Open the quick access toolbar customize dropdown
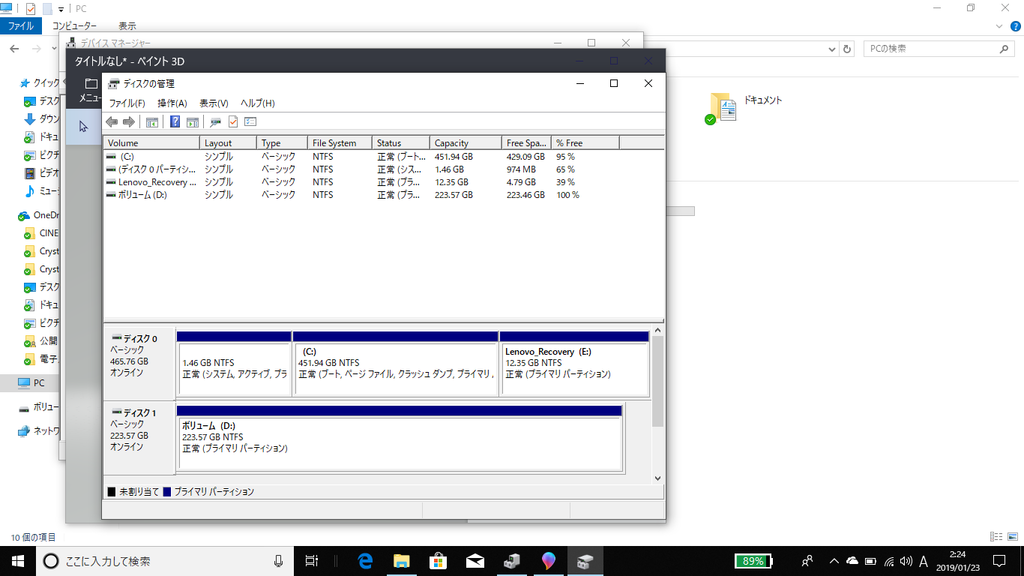Viewport: 1024px width, 576px height. click(61, 9)
